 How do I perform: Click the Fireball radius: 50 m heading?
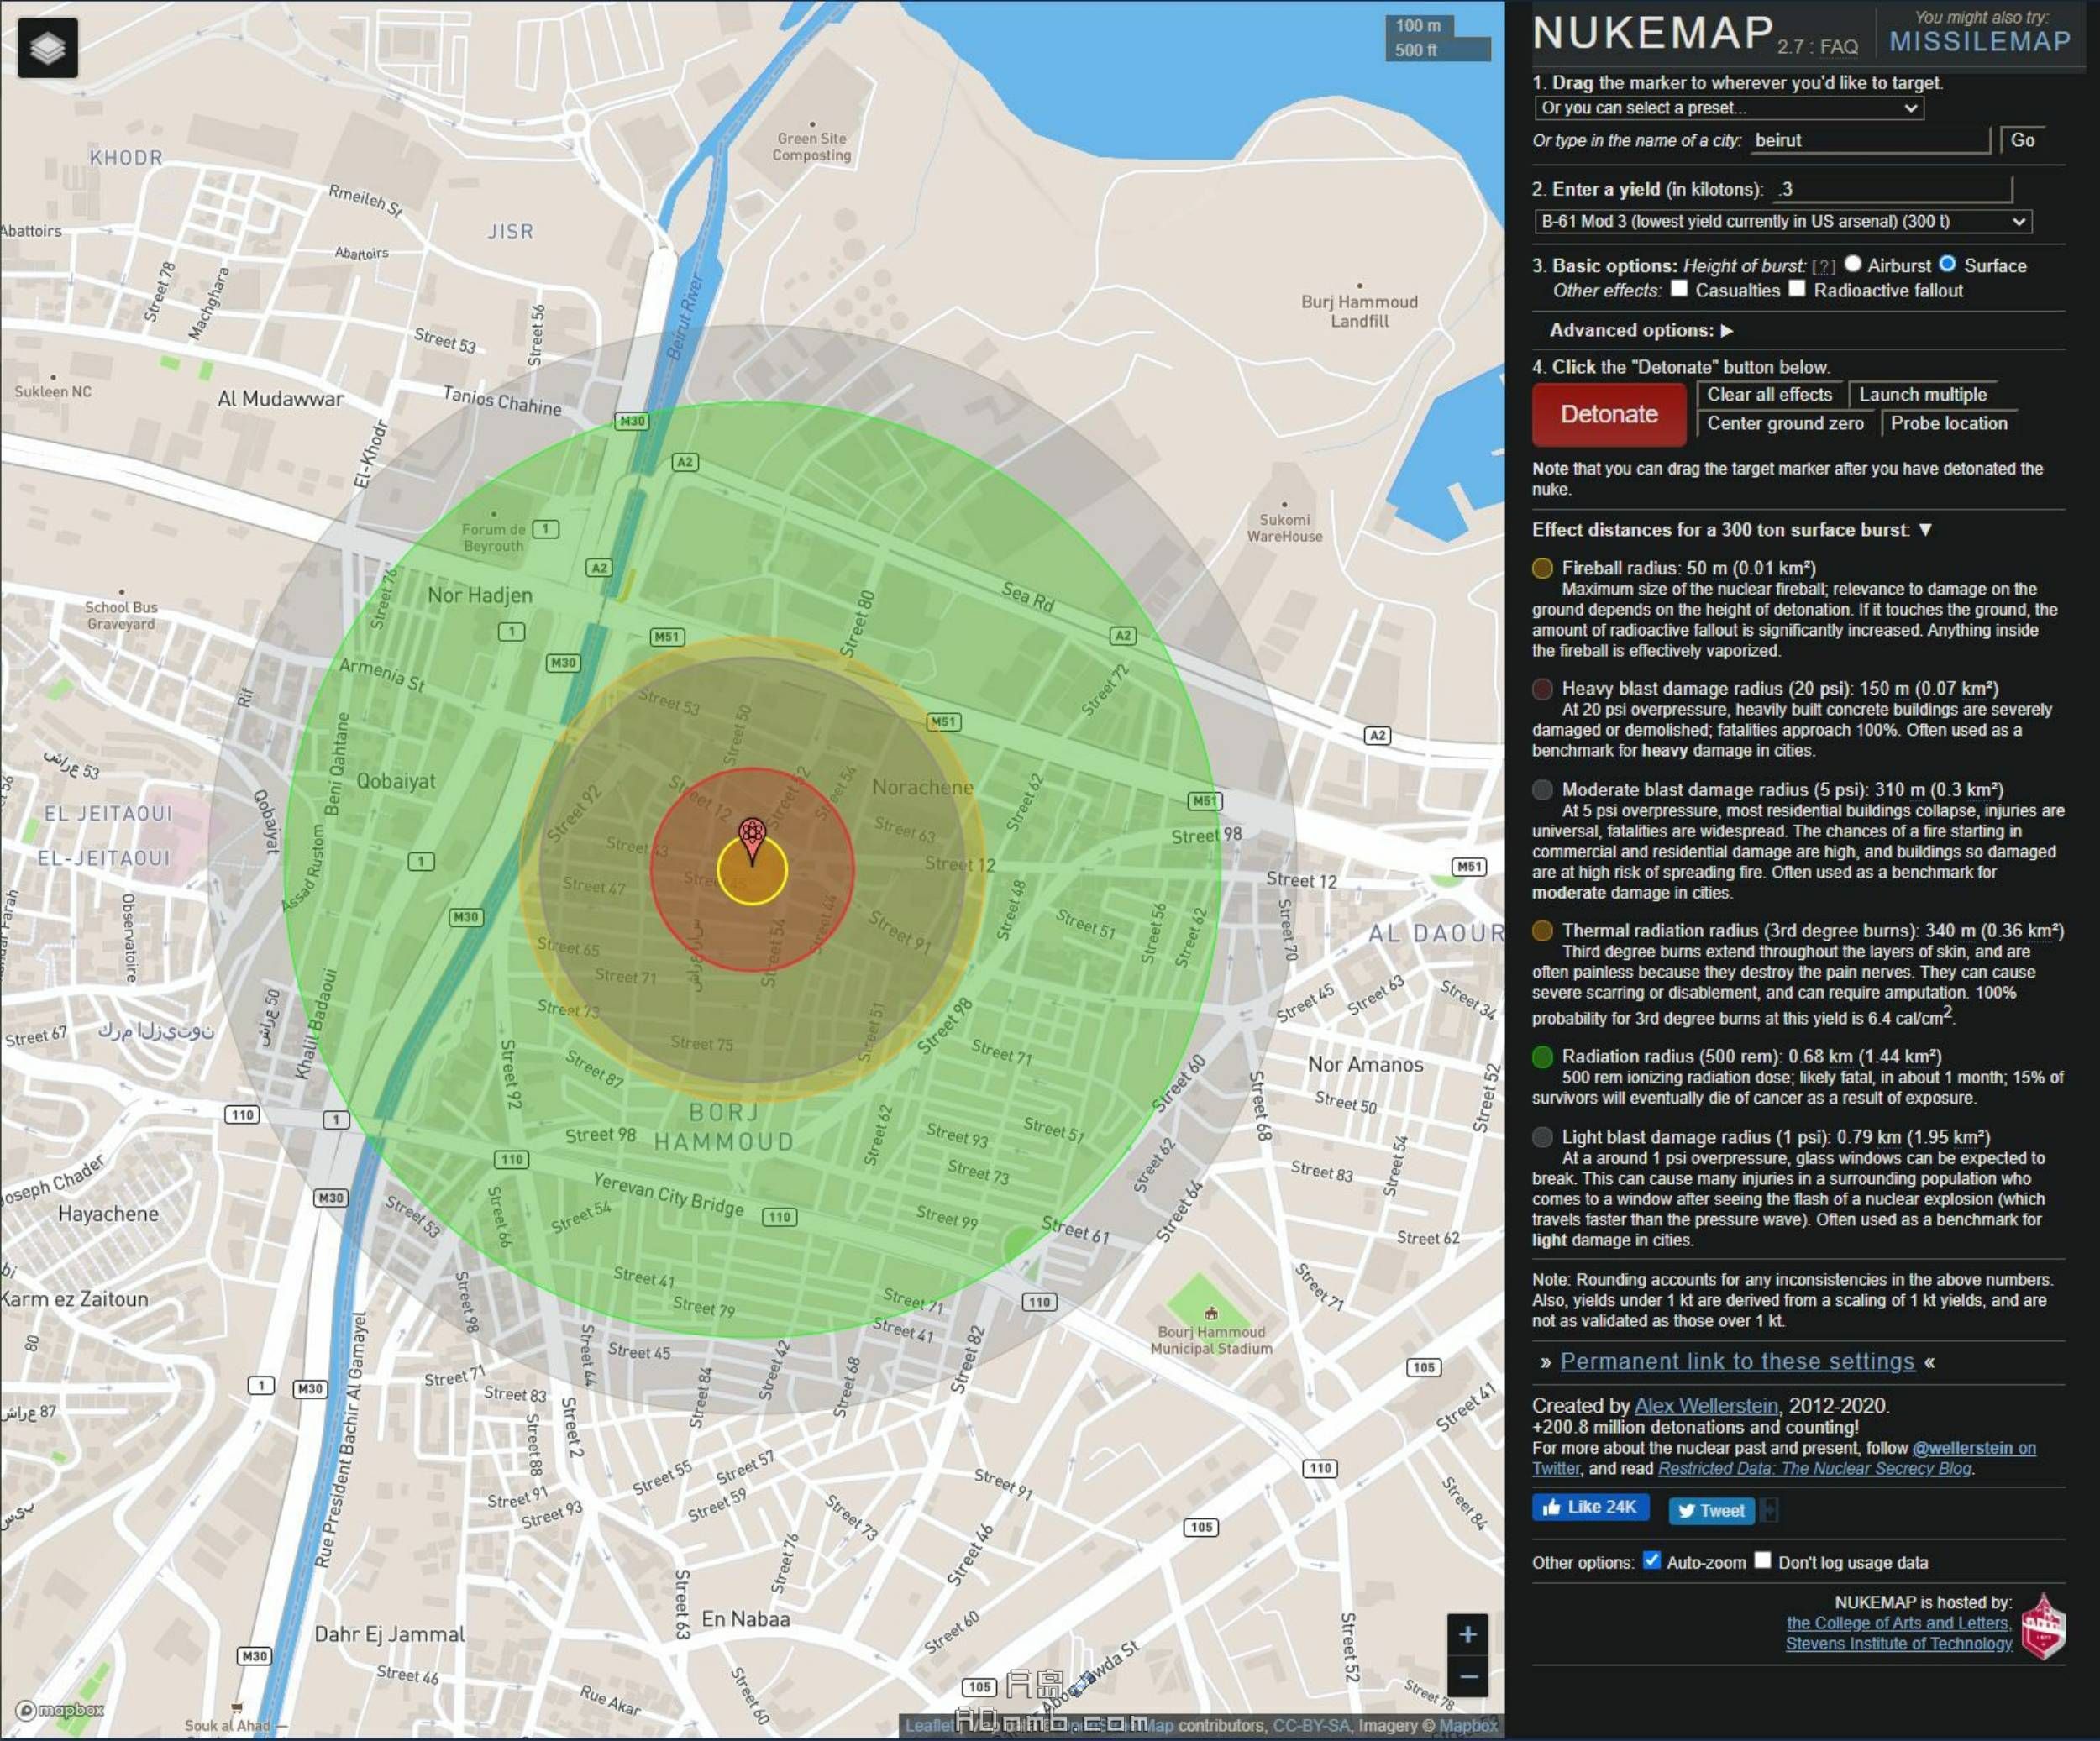[x=1689, y=568]
